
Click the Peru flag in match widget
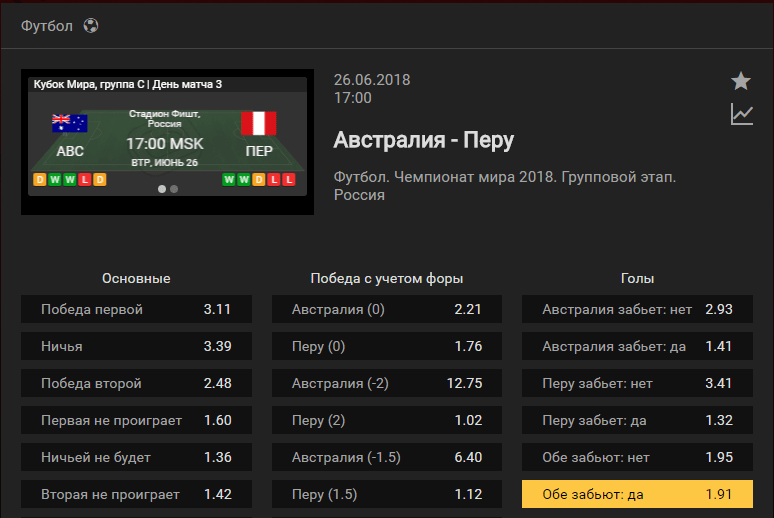259,123
